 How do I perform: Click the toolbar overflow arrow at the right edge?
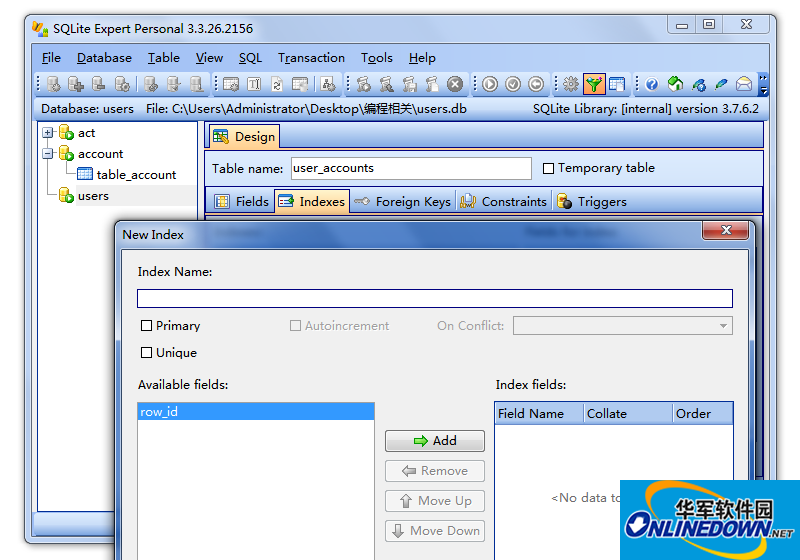[x=763, y=85]
